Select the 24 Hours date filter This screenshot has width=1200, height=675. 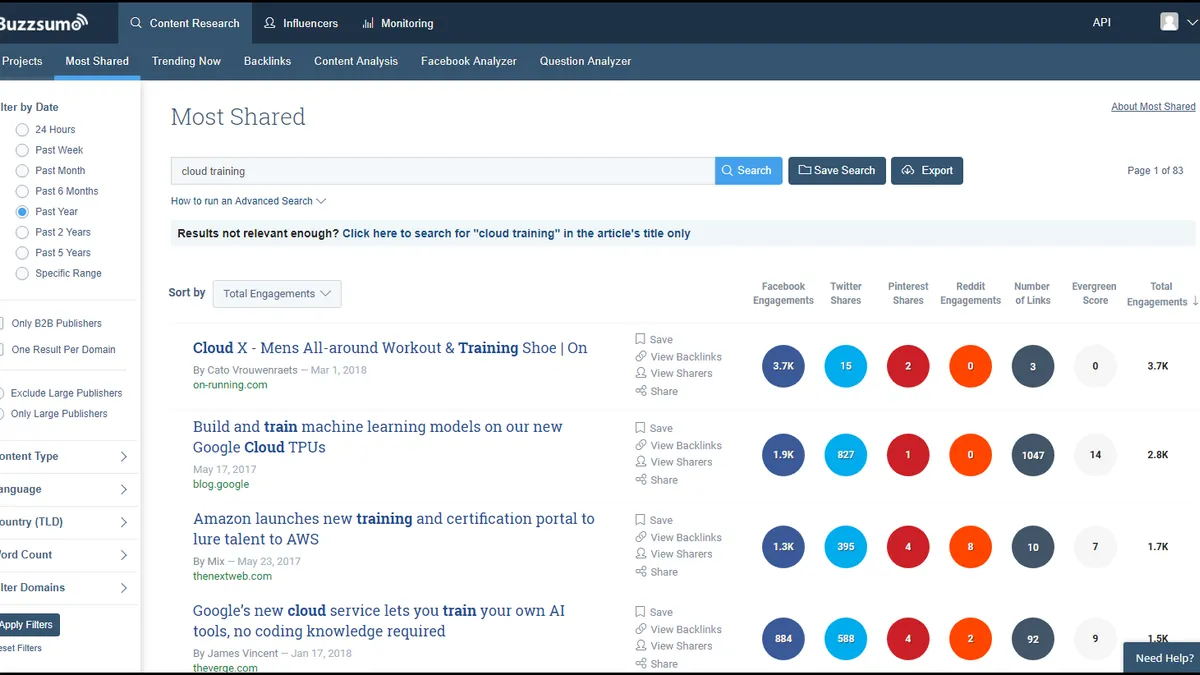point(22,129)
